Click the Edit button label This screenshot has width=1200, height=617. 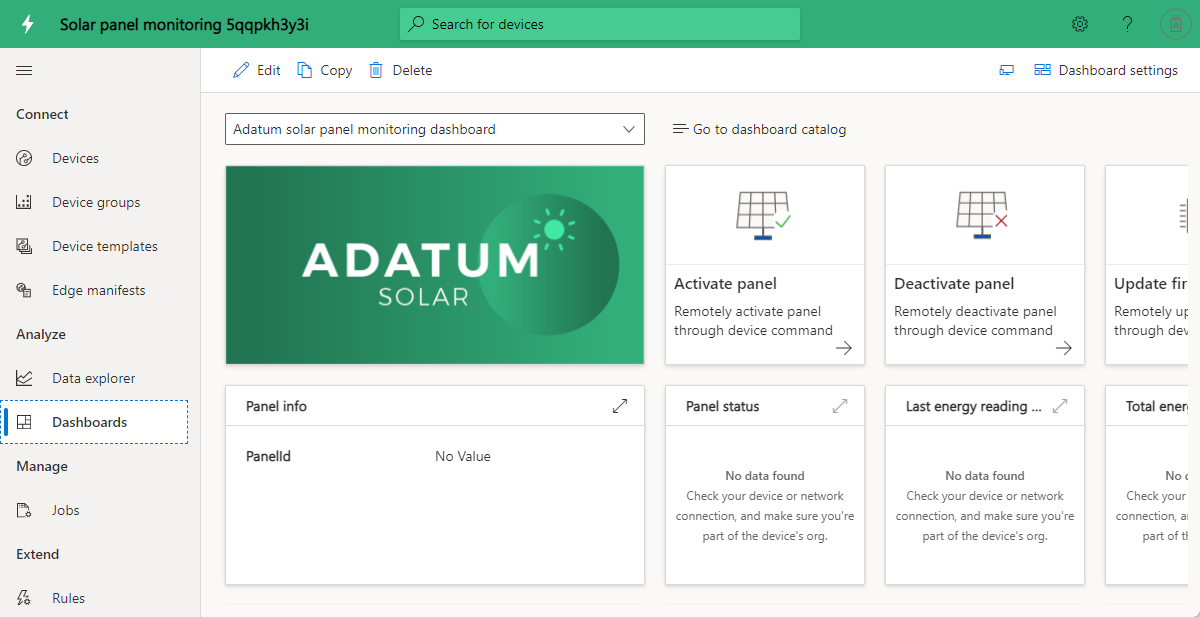(x=269, y=70)
